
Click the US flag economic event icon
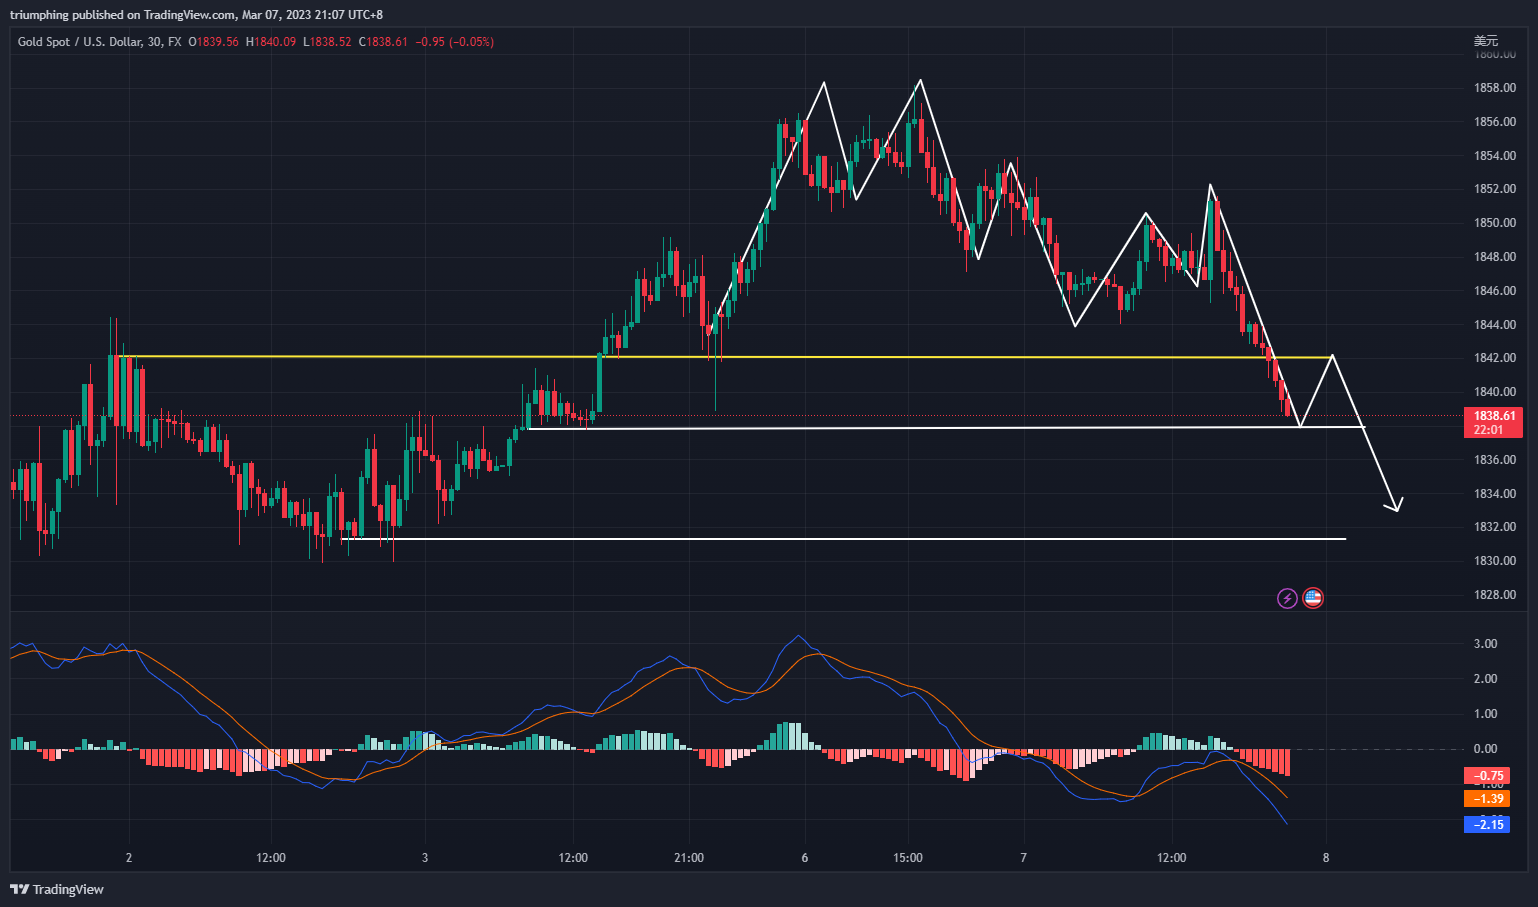point(1313,598)
